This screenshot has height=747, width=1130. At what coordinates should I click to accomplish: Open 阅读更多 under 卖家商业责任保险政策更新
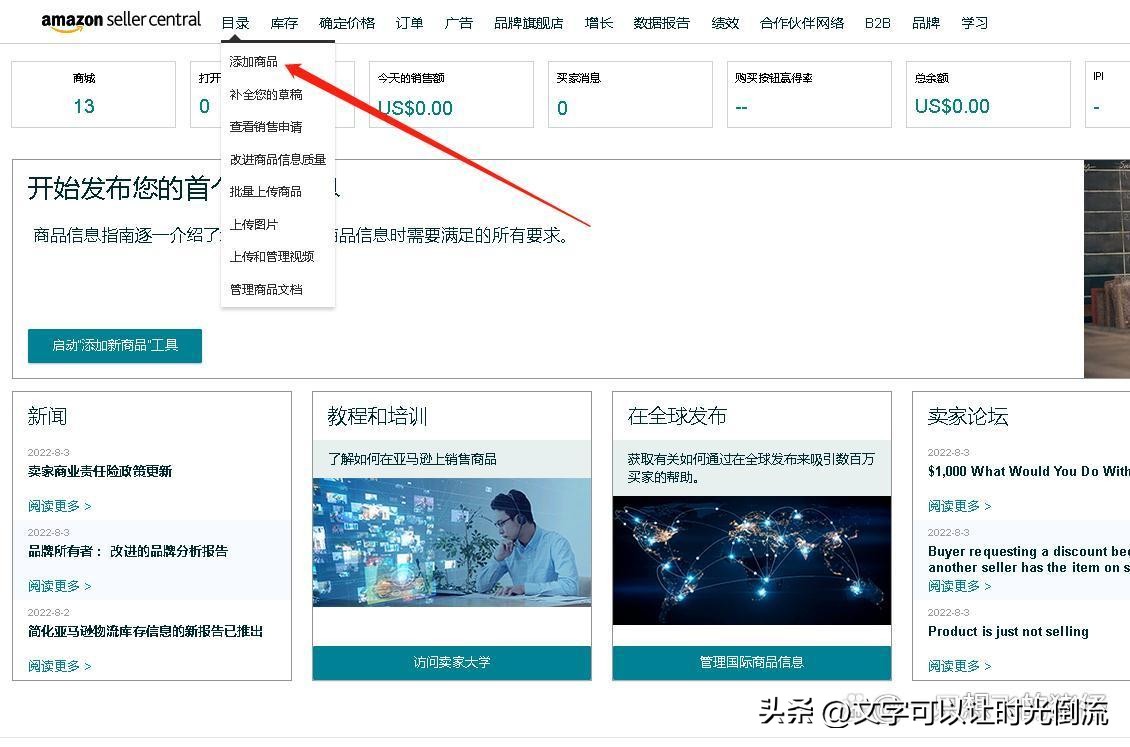59,505
